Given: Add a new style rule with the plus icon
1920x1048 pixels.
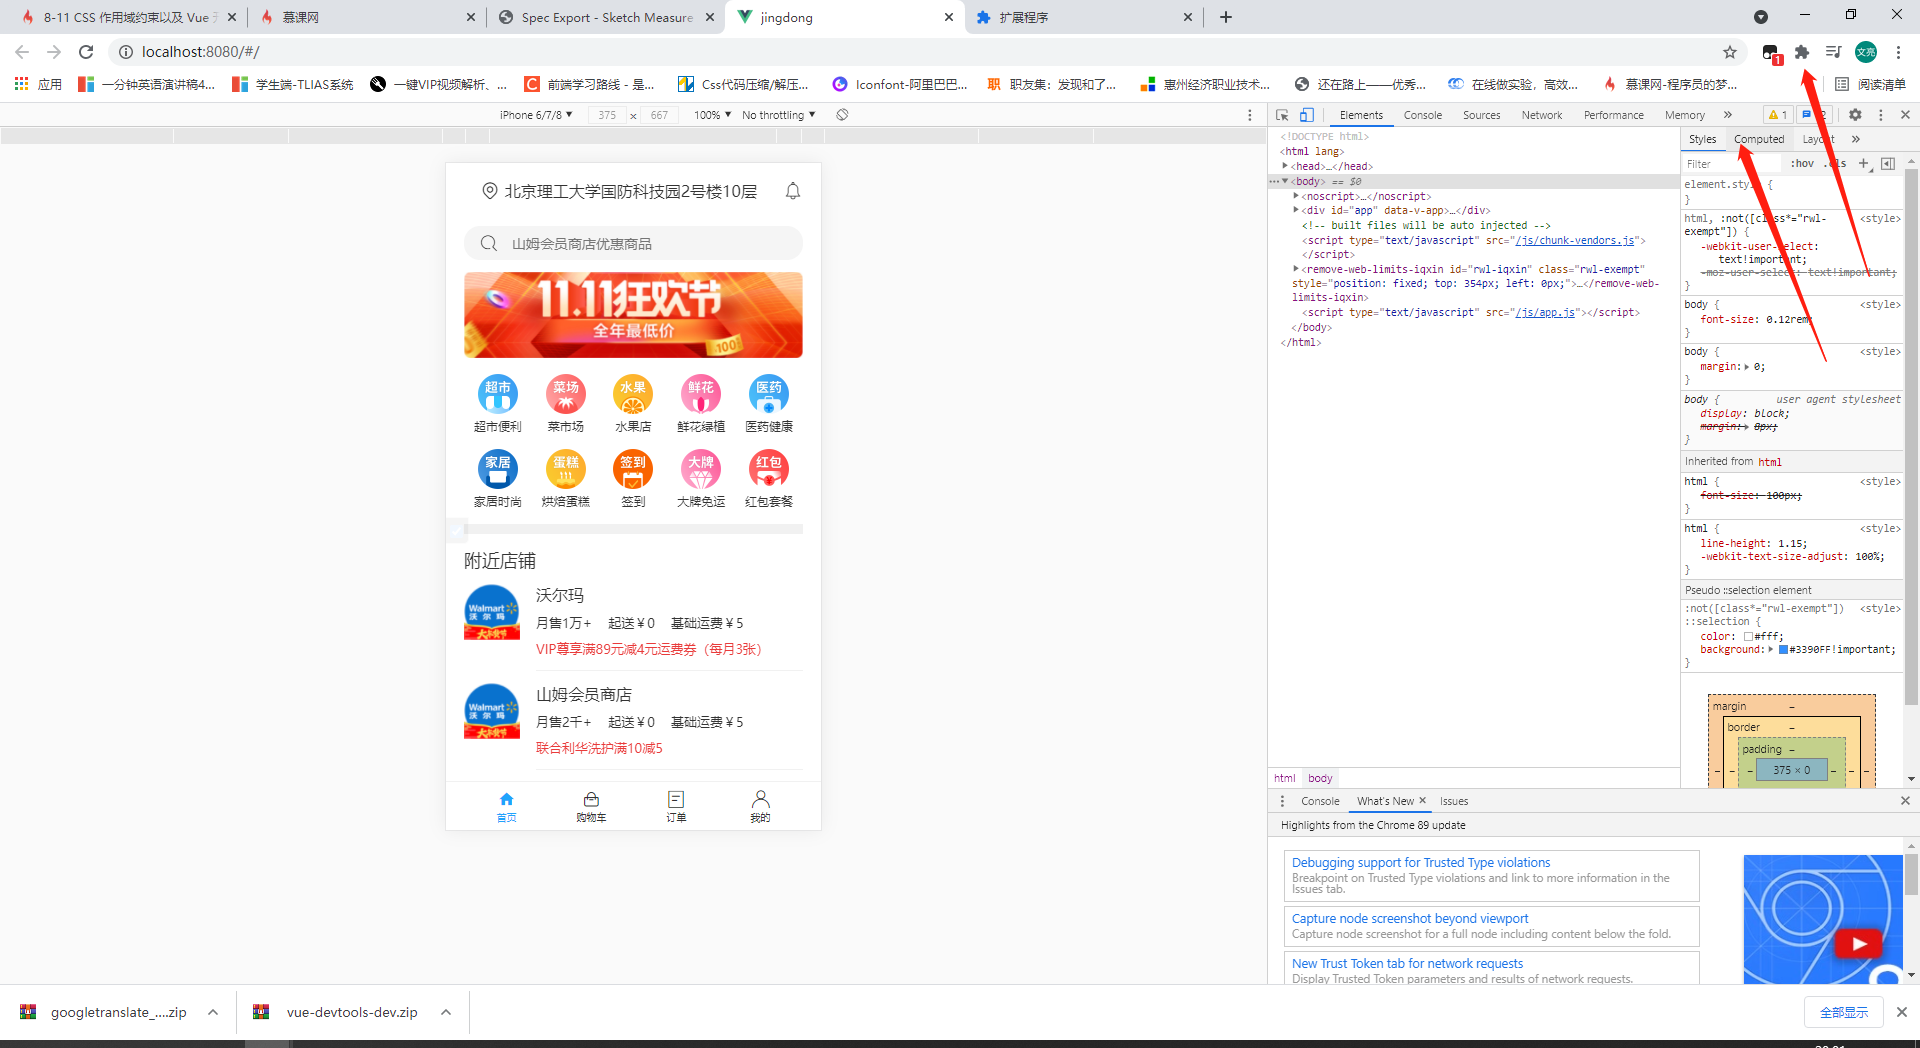Looking at the screenshot, I should click(x=1863, y=163).
